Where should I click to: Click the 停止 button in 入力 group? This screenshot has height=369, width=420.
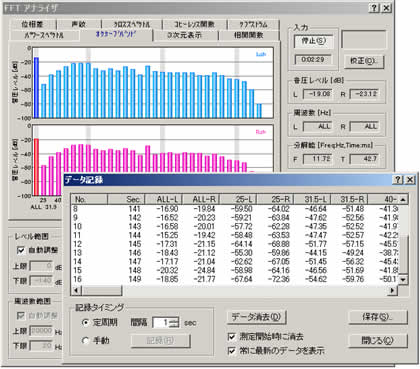click(x=313, y=41)
